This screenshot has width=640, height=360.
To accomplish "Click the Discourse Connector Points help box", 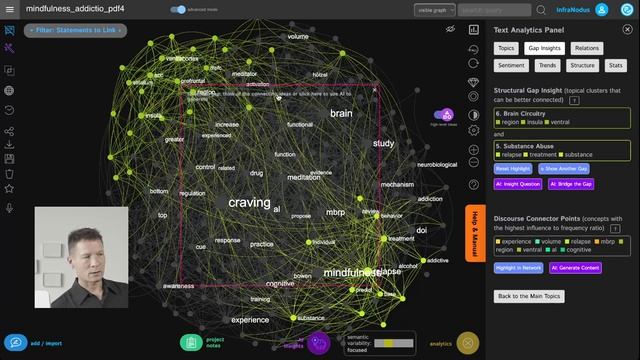I will (x=615, y=229).
